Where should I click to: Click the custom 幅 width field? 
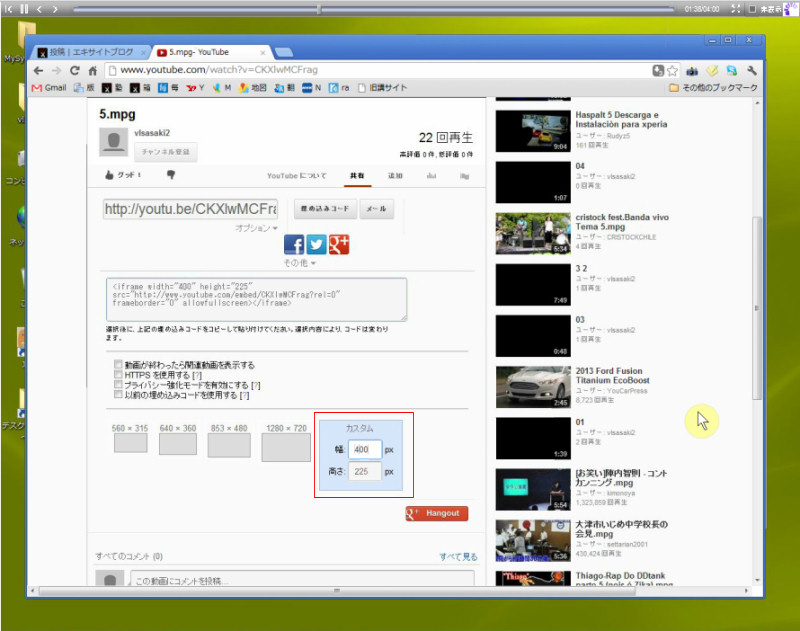point(365,449)
